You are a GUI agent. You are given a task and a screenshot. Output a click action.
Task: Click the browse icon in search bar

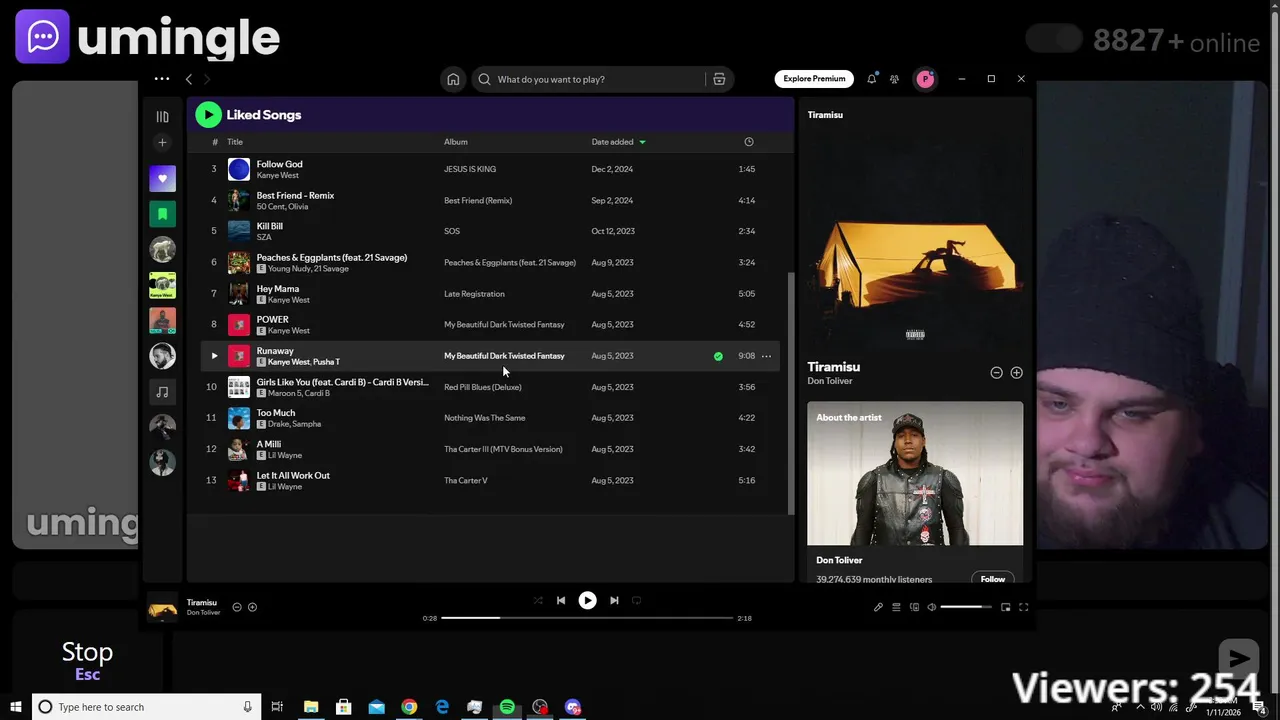click(x=719, y=79)
